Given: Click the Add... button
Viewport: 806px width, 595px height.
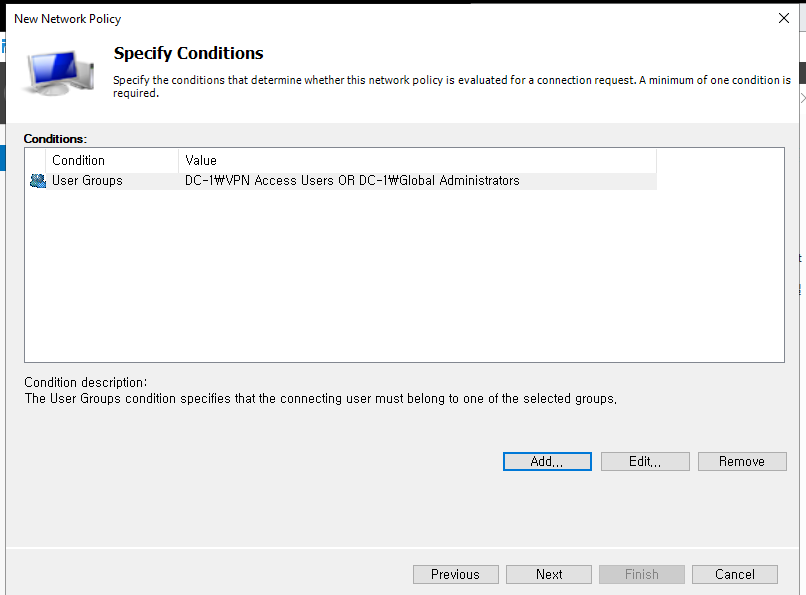Looking at the screenshot, I should (x=547, y=461).
